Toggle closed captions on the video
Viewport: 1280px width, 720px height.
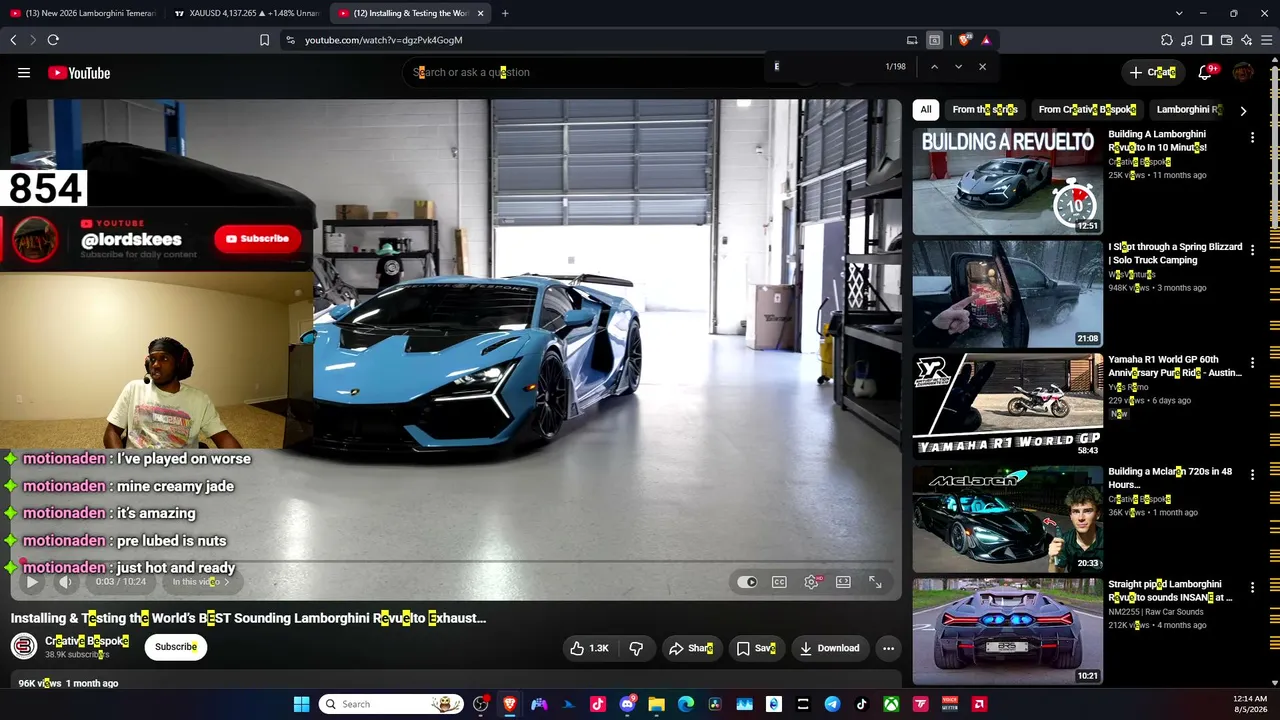779,582
